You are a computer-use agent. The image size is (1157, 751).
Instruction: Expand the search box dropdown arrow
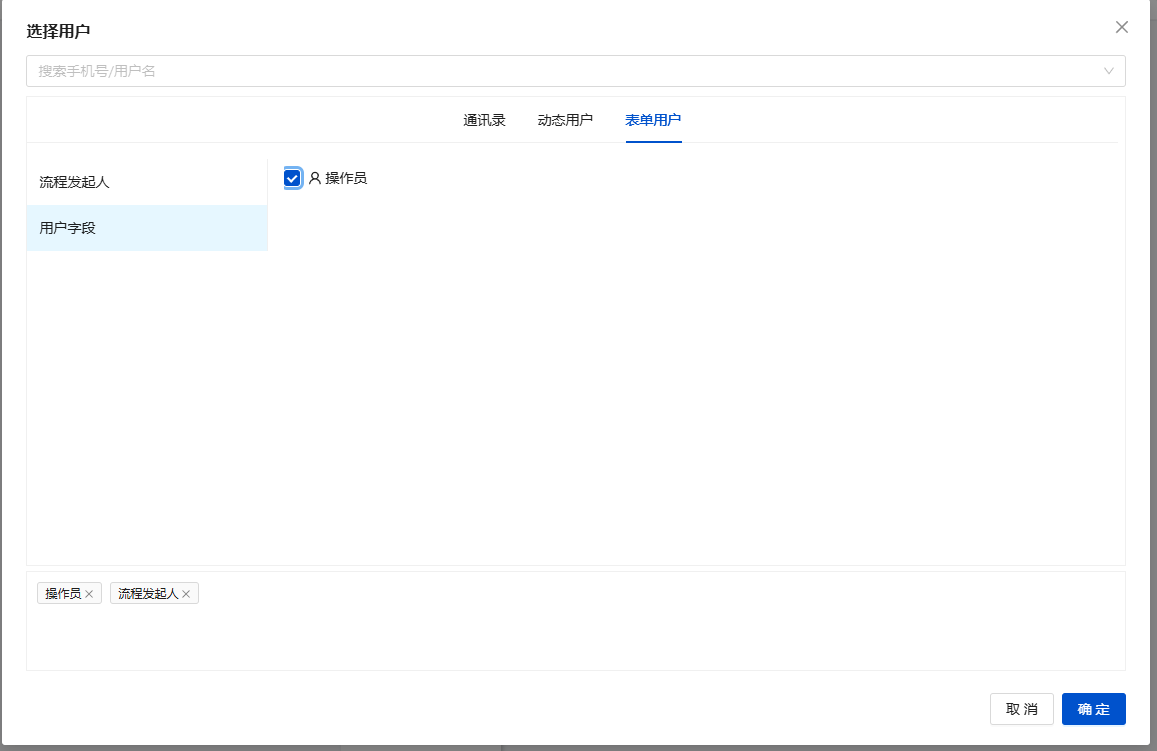(1108, 71)
